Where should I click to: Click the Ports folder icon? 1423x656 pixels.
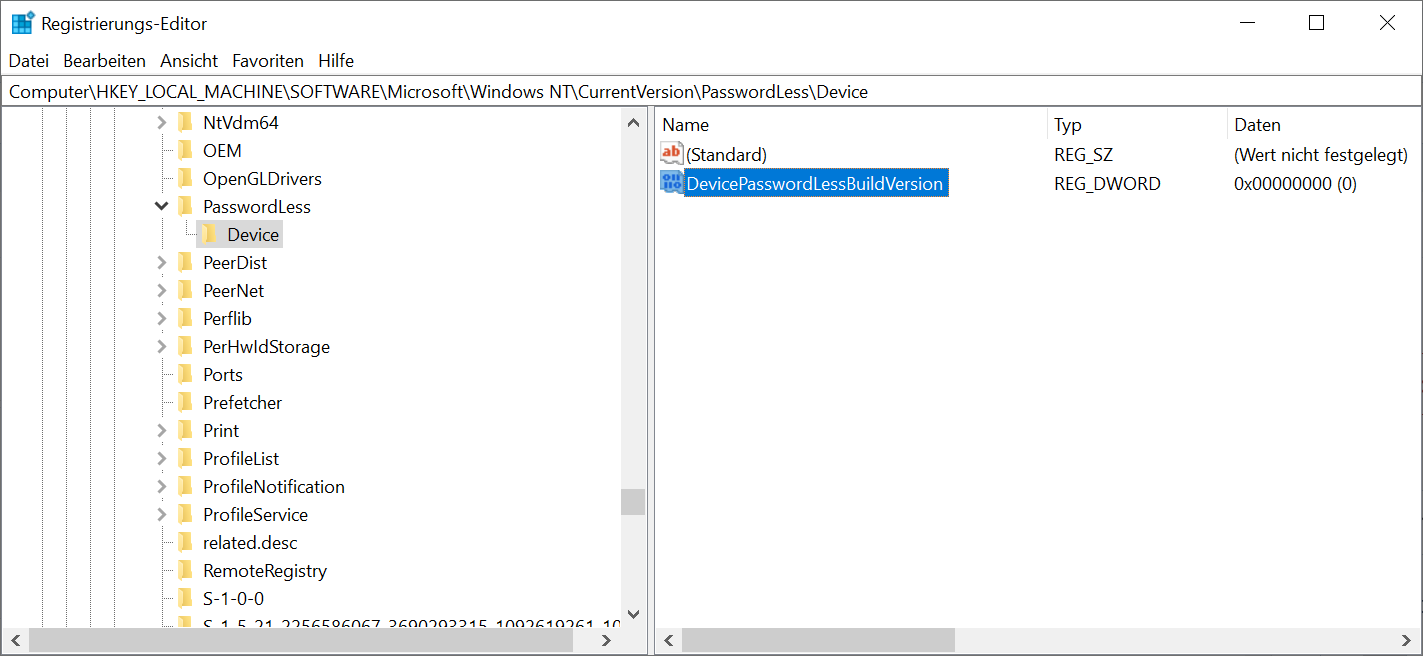click(185, 375)
